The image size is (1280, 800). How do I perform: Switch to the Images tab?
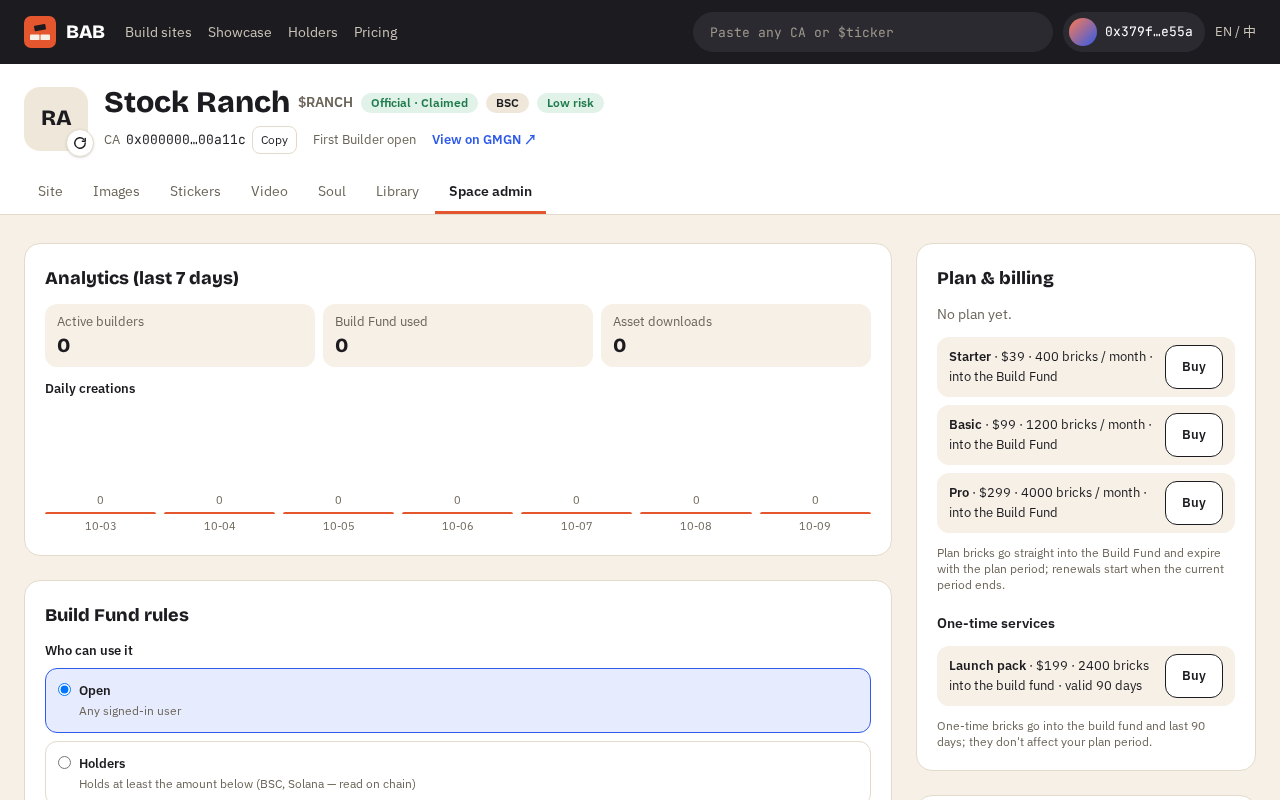pyautogui.click(x=116, y=191)
